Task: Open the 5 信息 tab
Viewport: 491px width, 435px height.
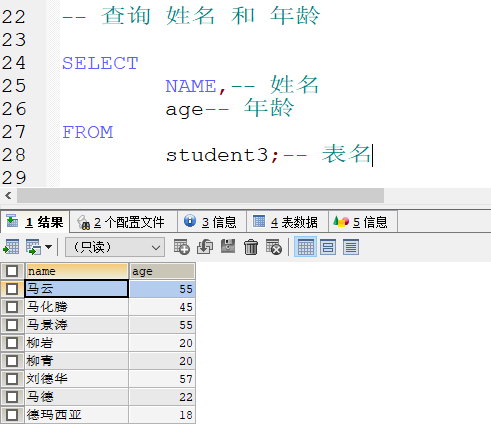Action: point(363,222)
